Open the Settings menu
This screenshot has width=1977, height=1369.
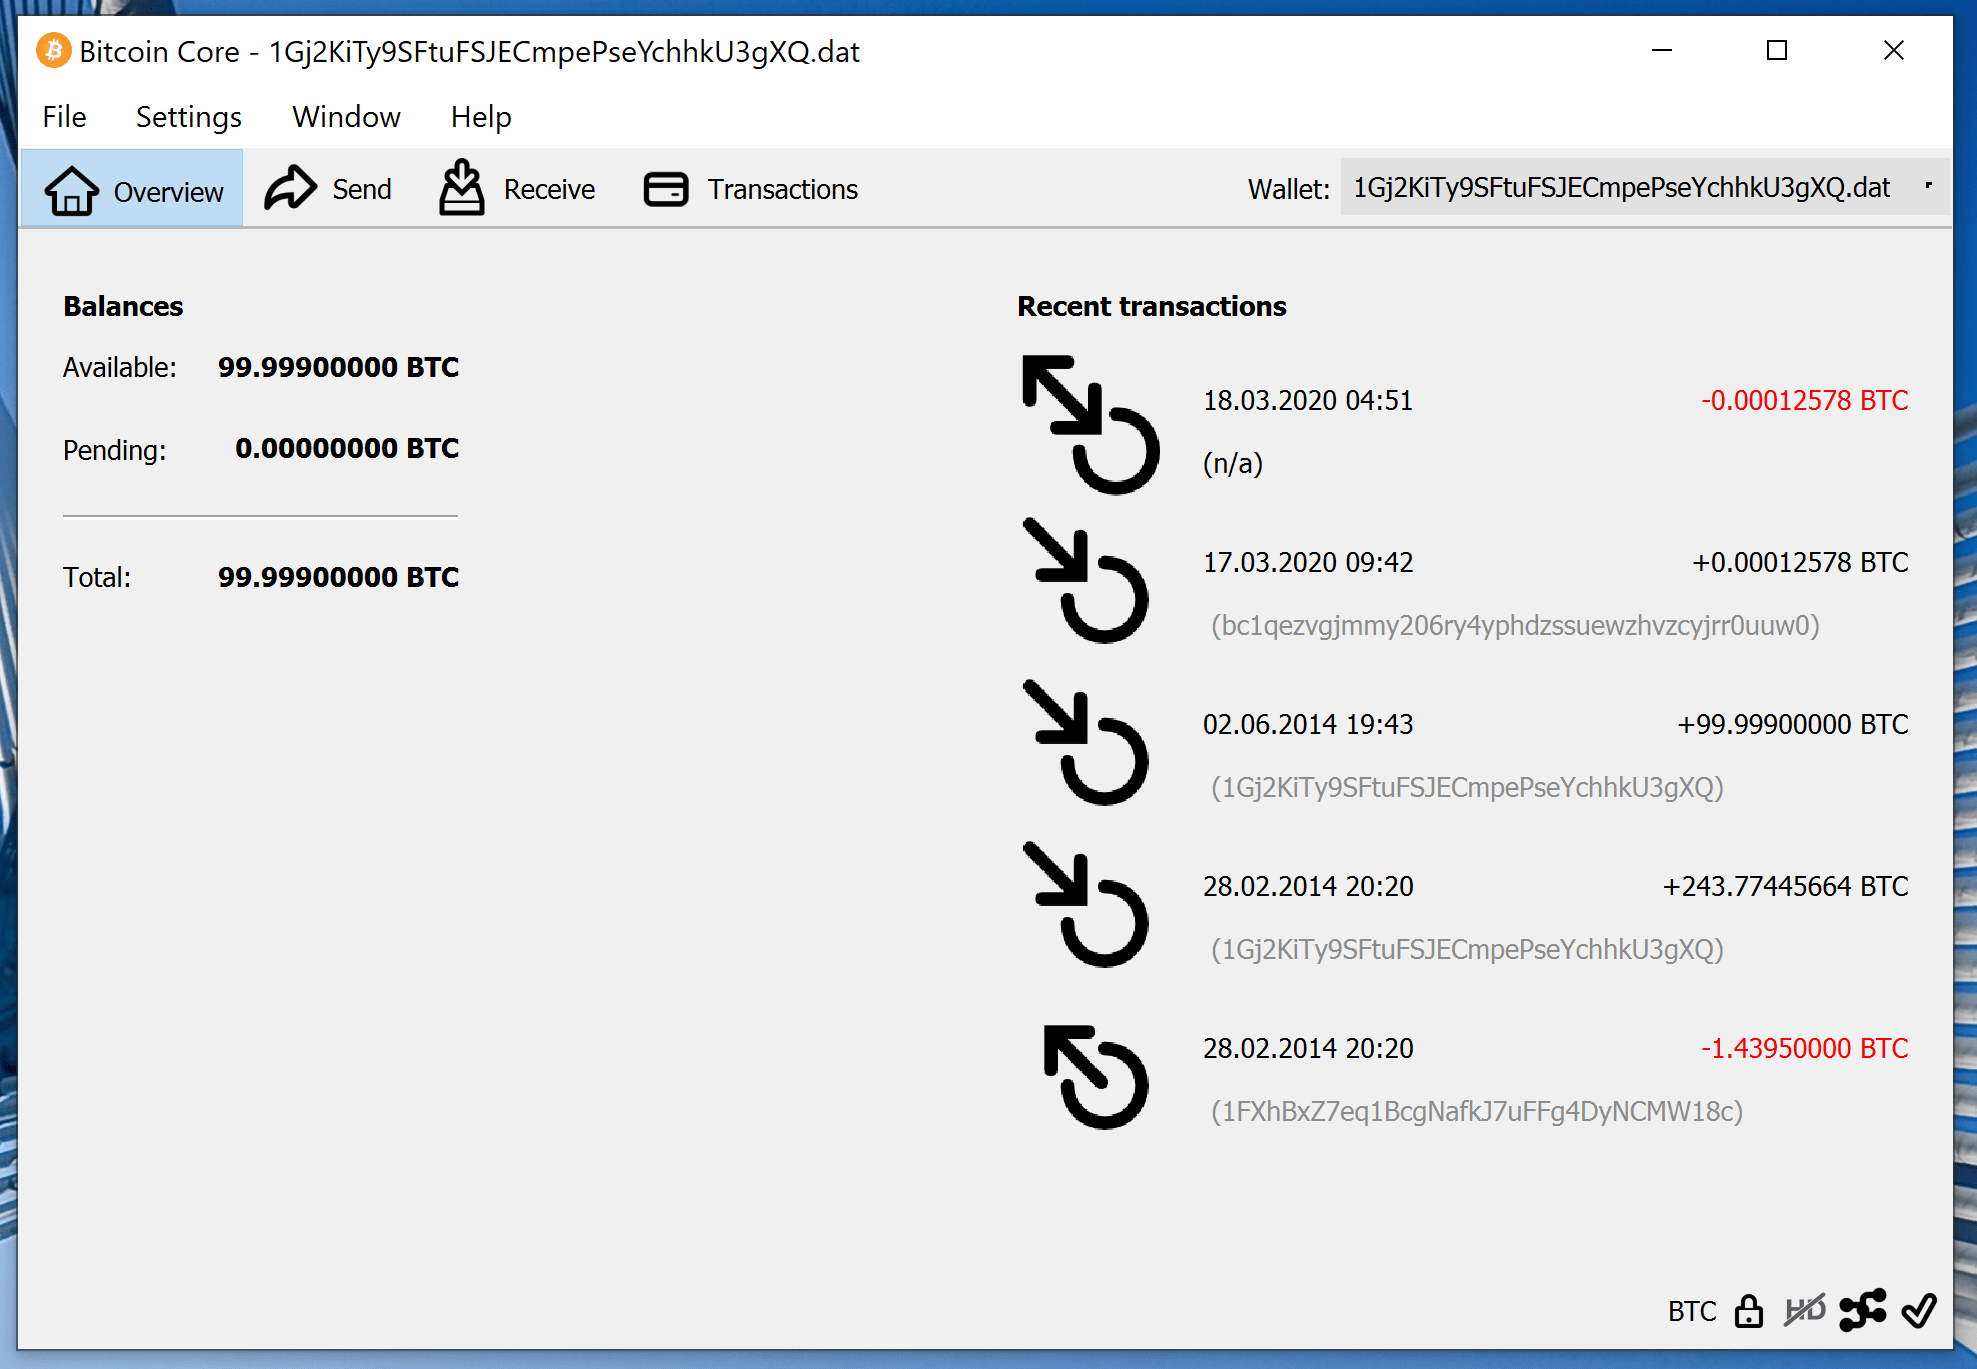coord(189,117)
